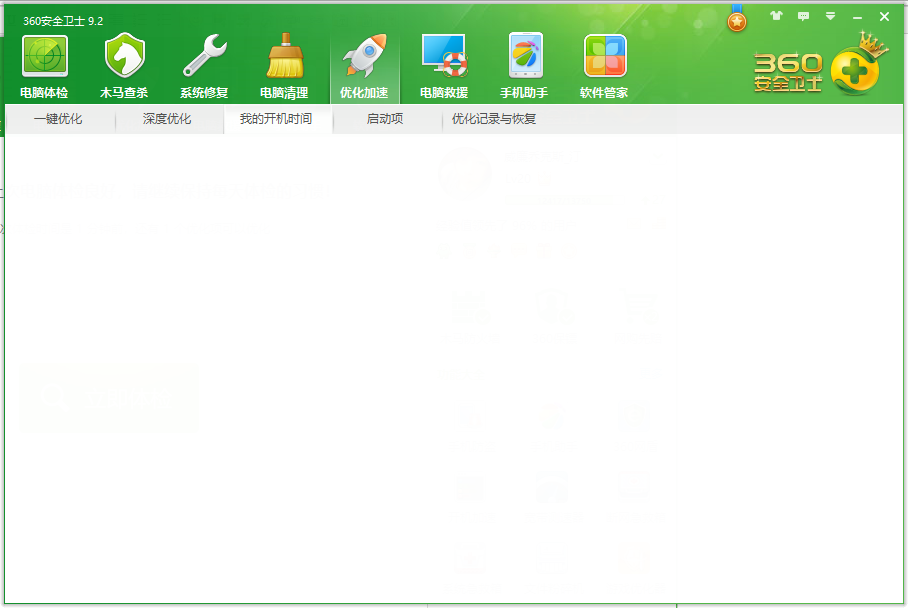The height and width of the screenshot is (608, 908).
Task: Open 优化记录与恢复 tab
Action: click(x=494, y=119)
